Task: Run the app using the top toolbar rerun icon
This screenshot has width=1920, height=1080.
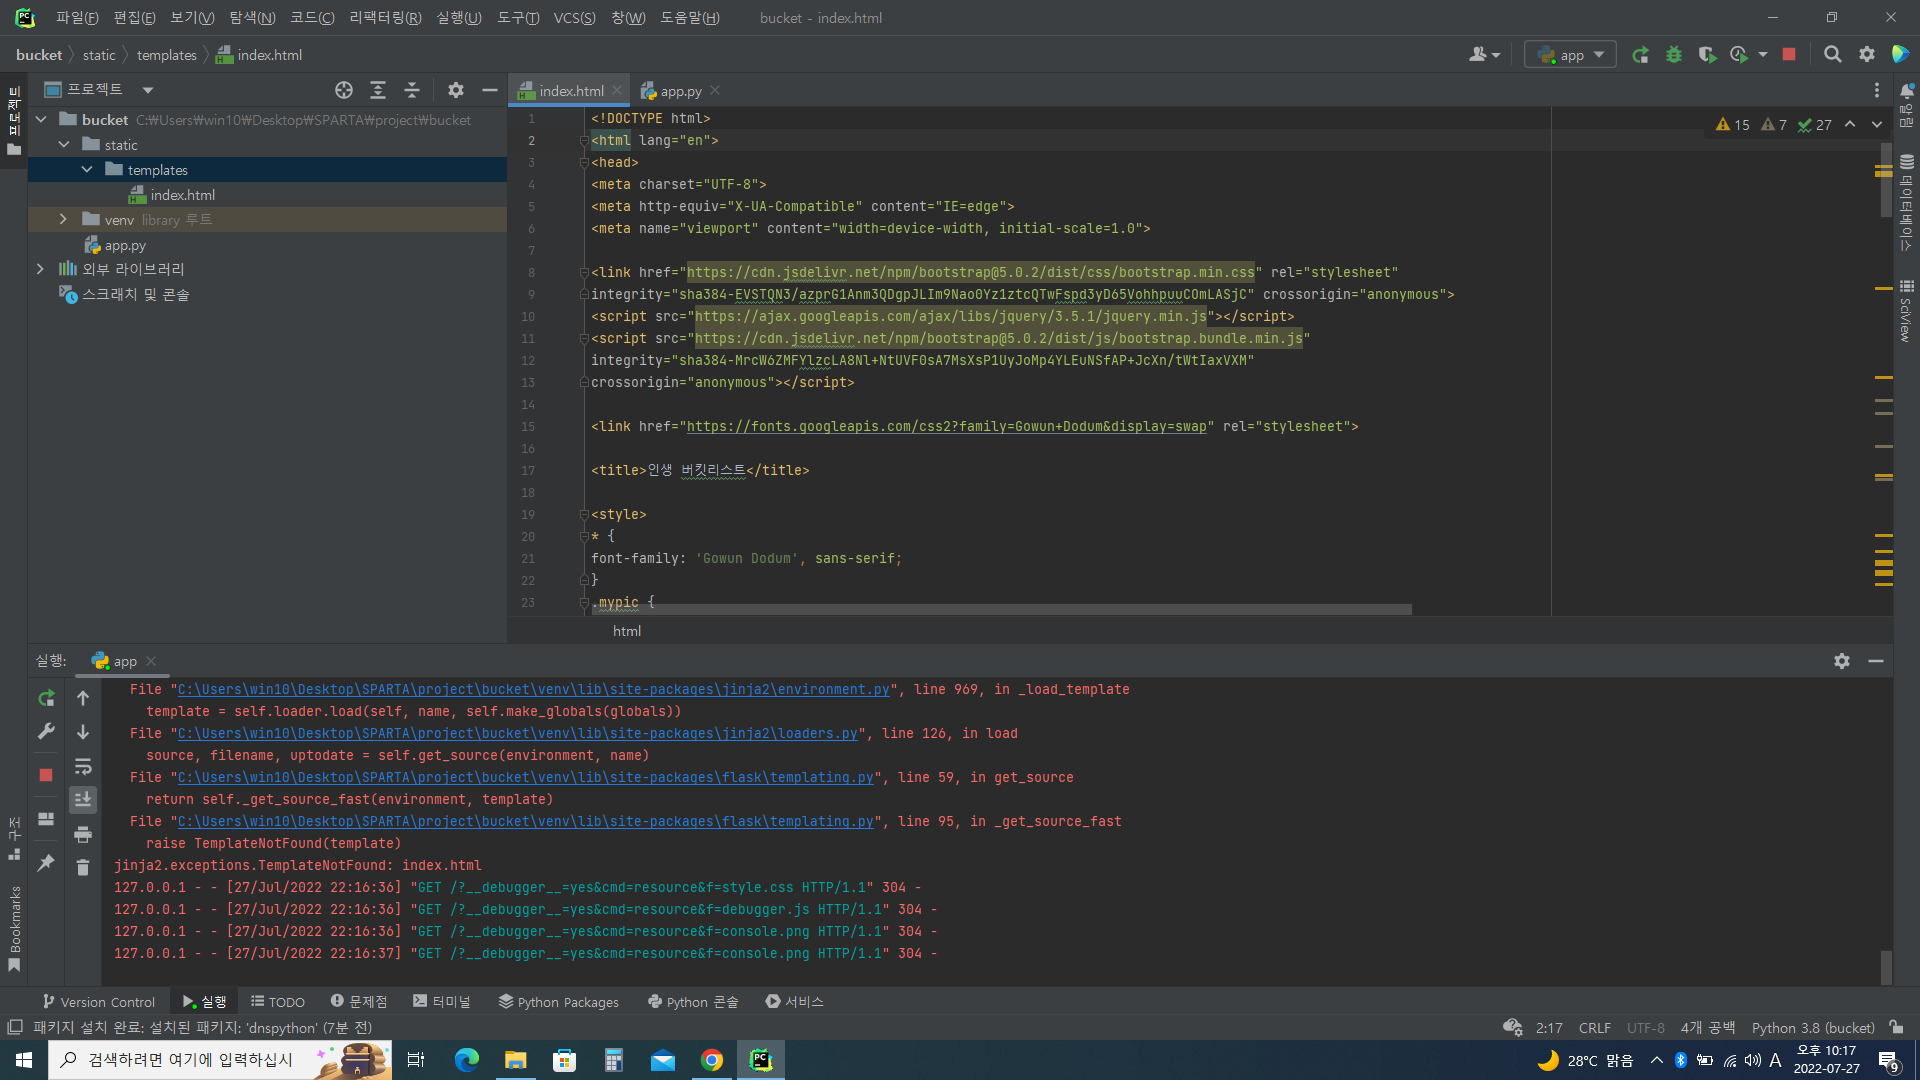Action: coord(1640,55)
